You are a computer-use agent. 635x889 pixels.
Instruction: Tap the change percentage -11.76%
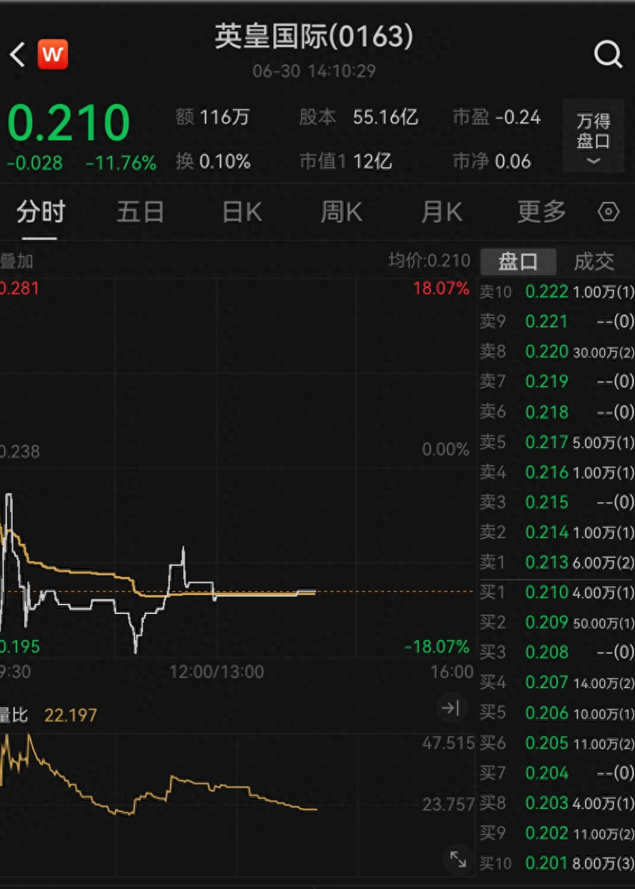coord(121,163)
